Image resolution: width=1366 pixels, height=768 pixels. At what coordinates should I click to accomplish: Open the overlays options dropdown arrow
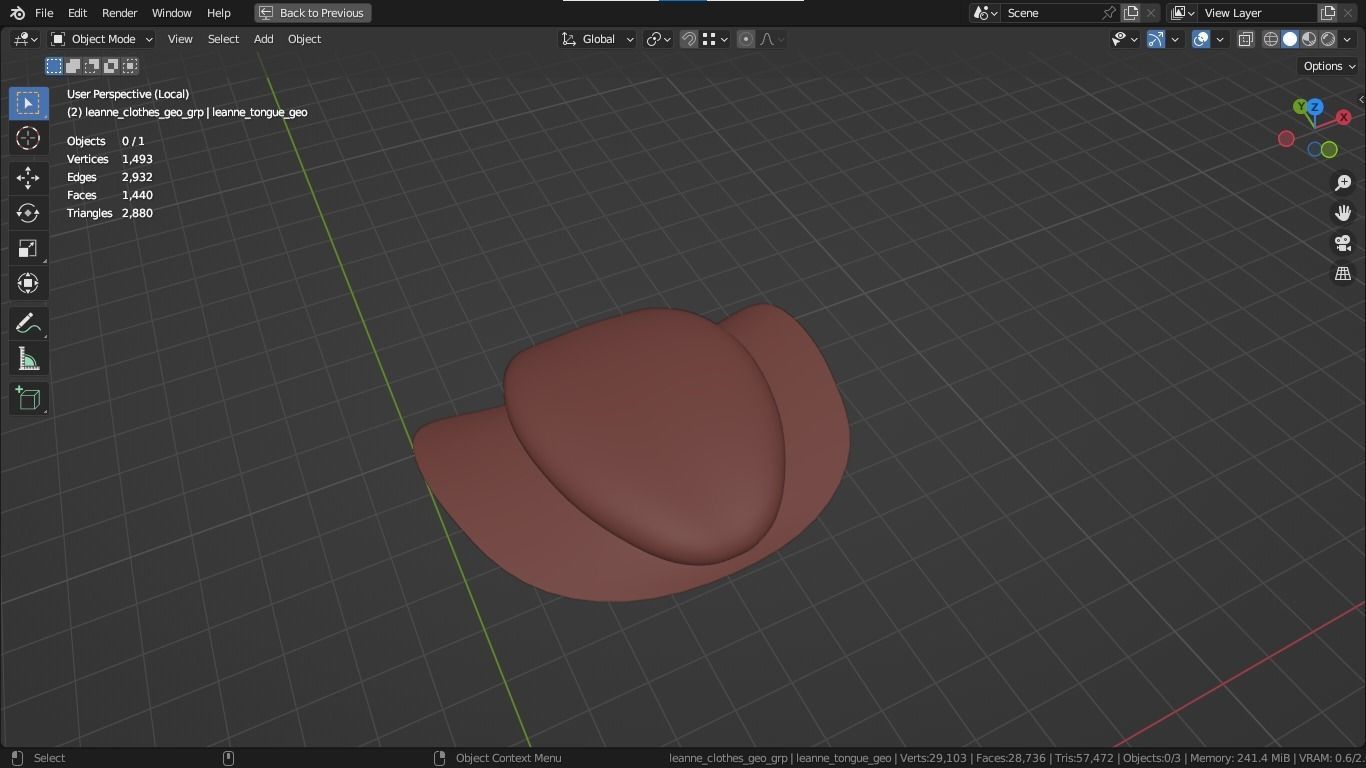tap(1220, 39)
